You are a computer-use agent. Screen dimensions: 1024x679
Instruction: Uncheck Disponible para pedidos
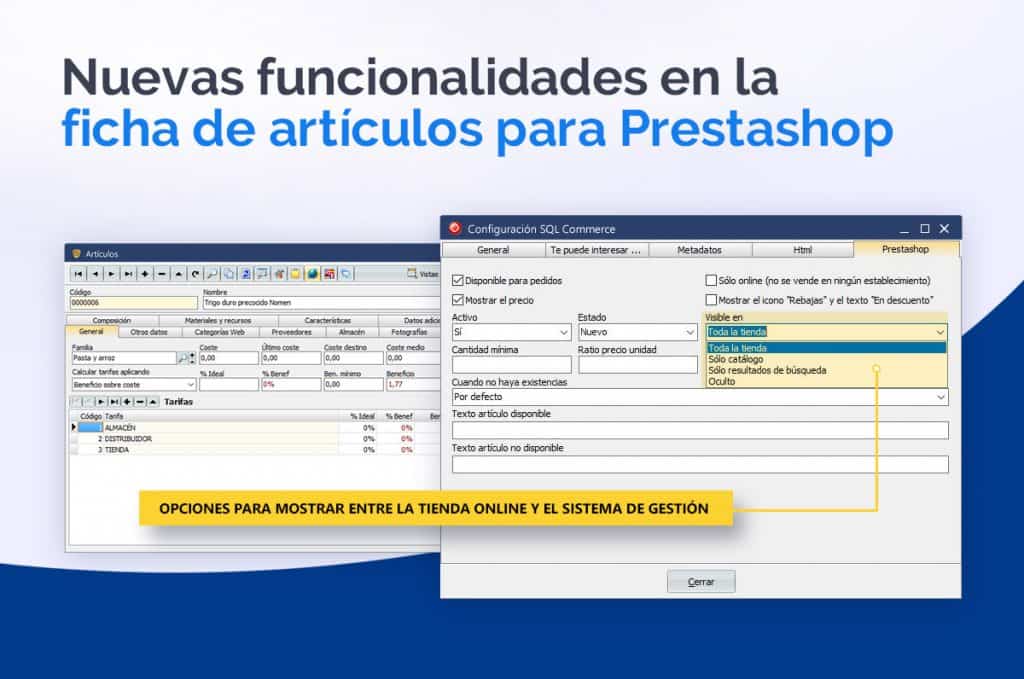pyautogui.click(x=458, y=281)
